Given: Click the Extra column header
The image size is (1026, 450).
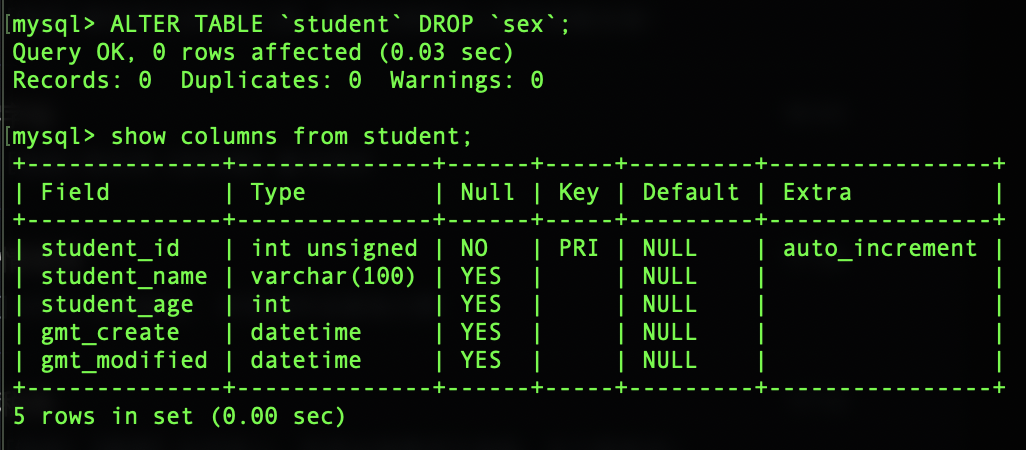Looking at the screenshot, I should 816,192.
